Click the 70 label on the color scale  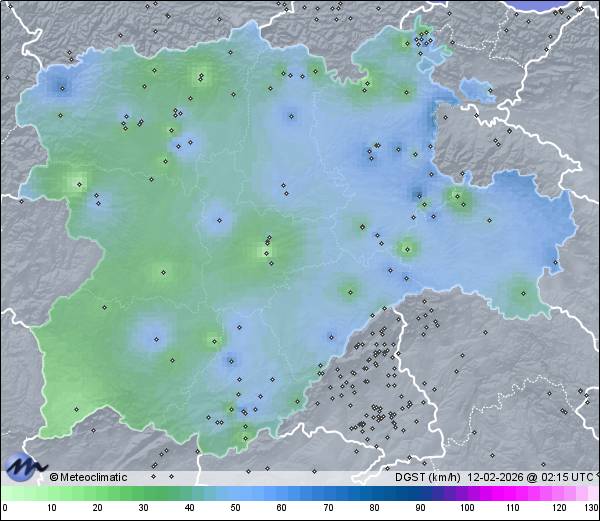point(328,508)
